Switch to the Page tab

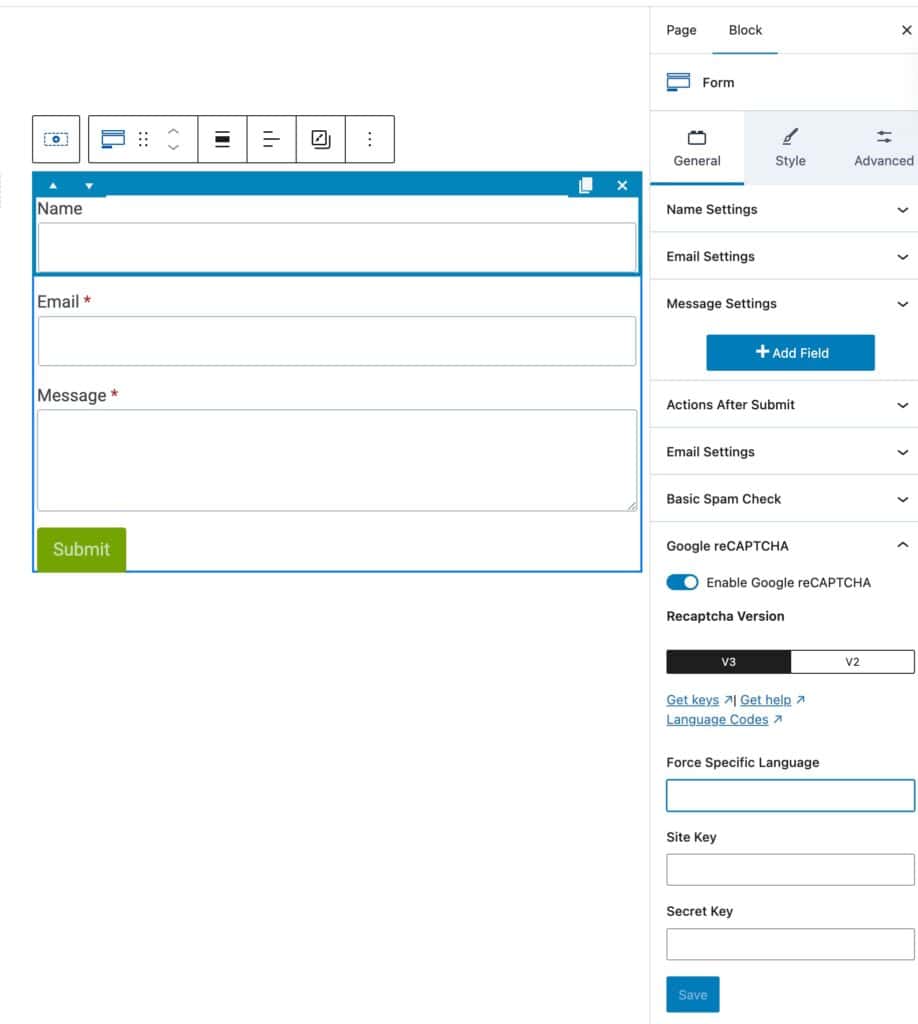(x=681, y=30)
